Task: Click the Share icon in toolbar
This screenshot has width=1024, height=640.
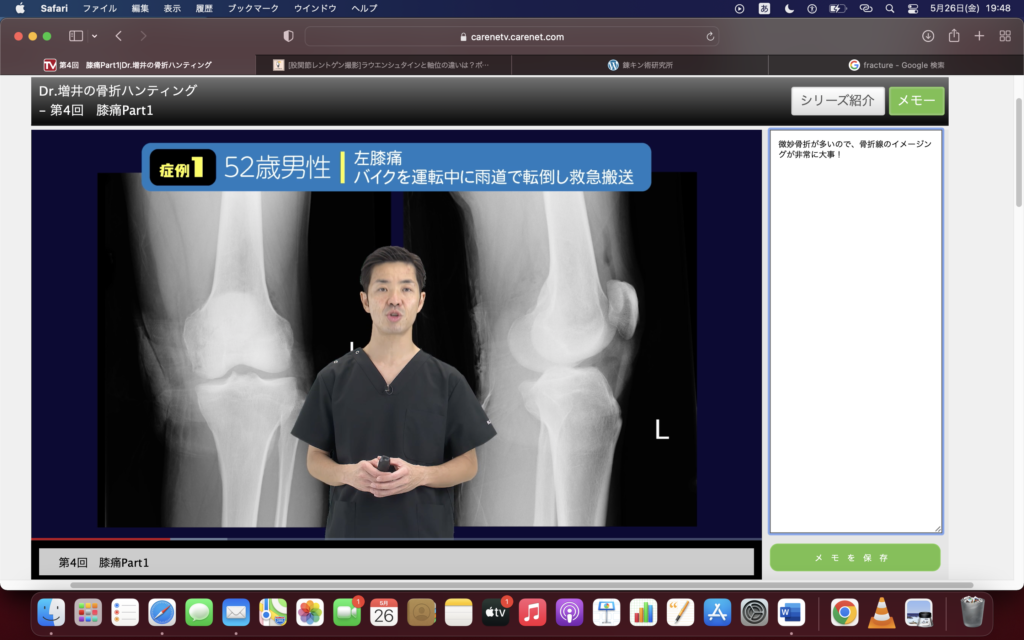Action: tap(954, 36)
